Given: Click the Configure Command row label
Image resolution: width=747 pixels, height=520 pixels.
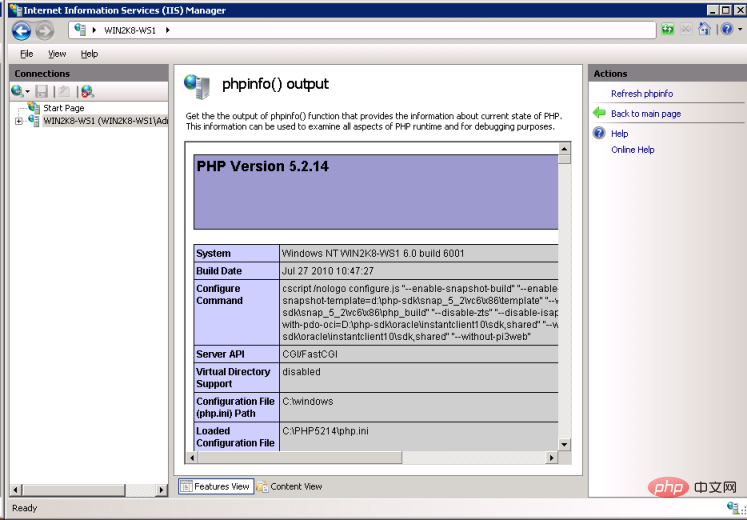Looking at the screenshot, I should [220, 294].
